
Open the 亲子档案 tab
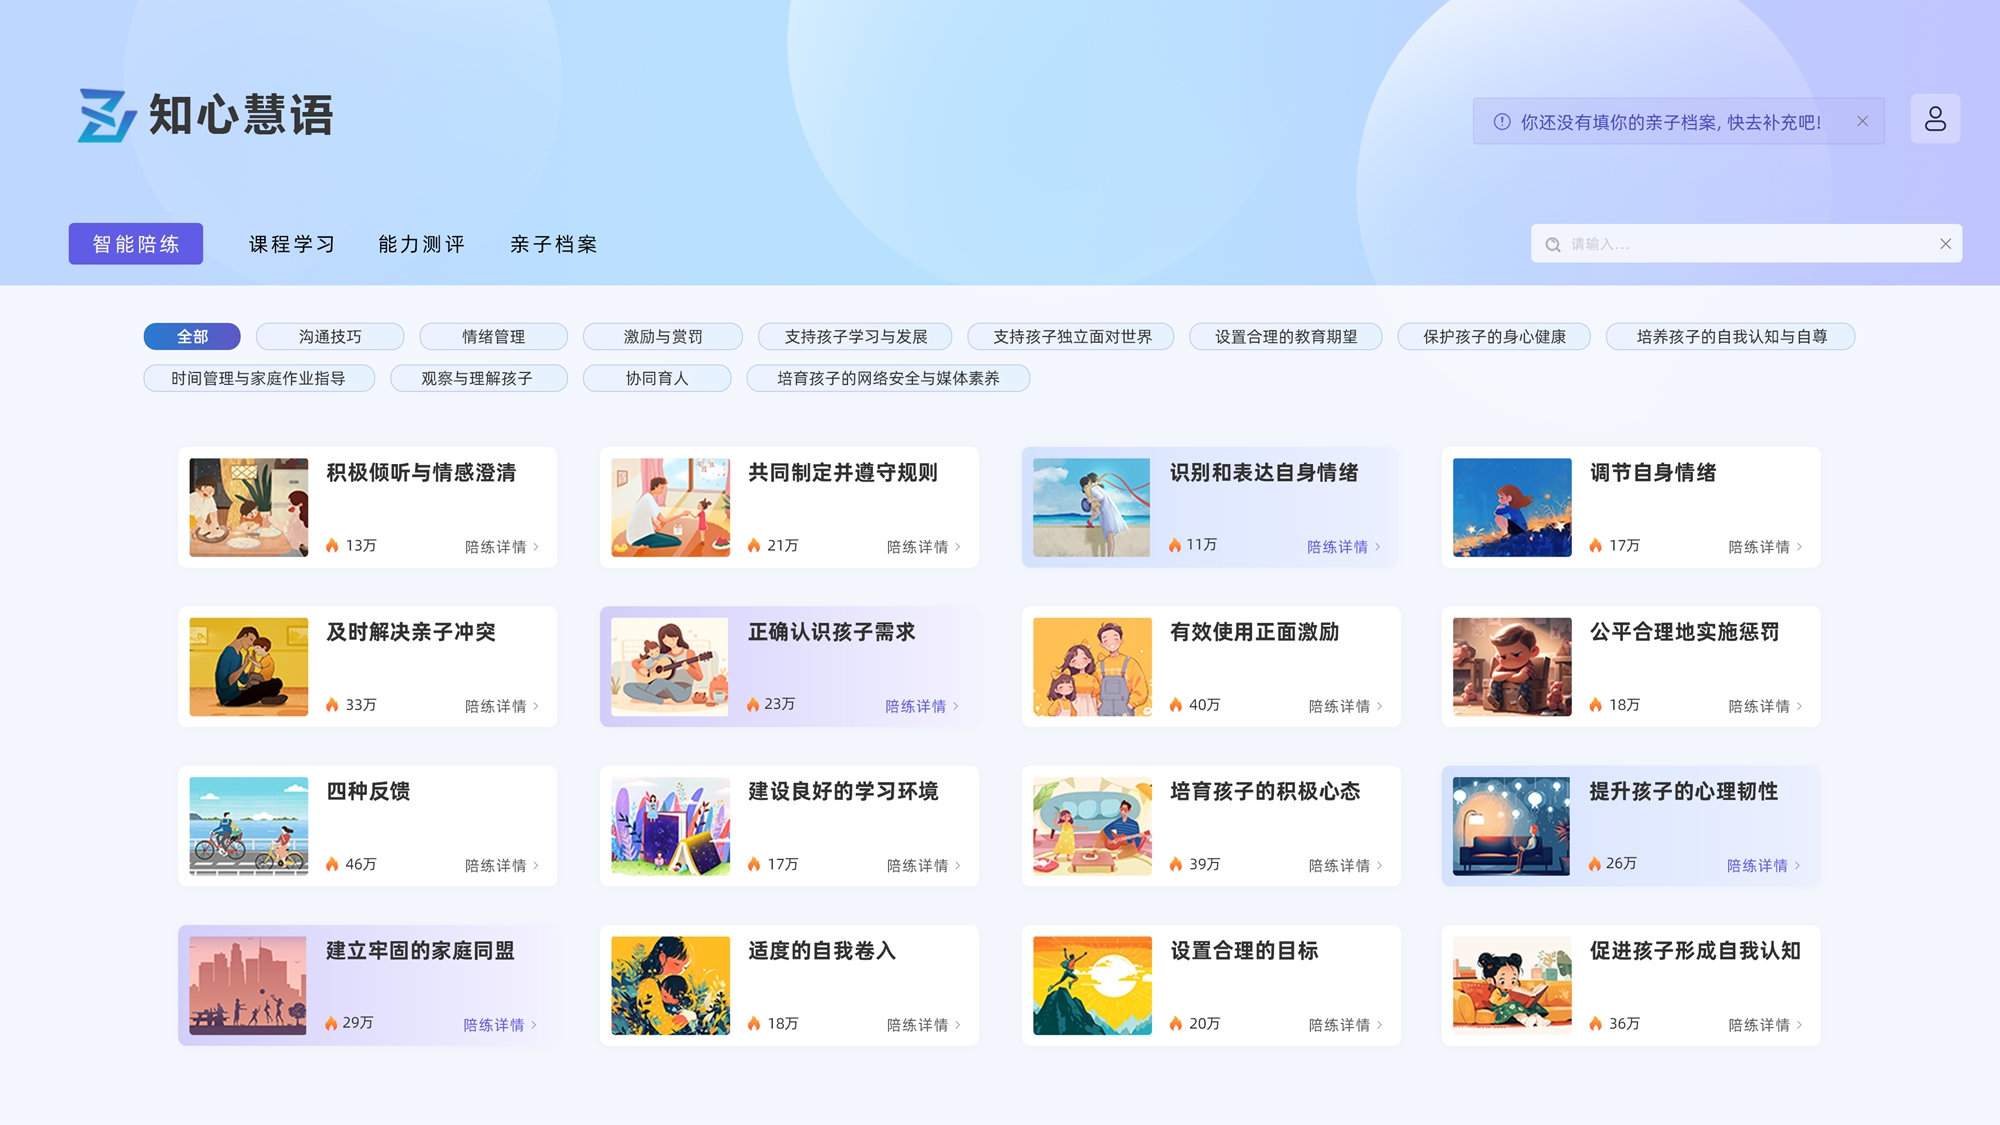tap(553, 245)
